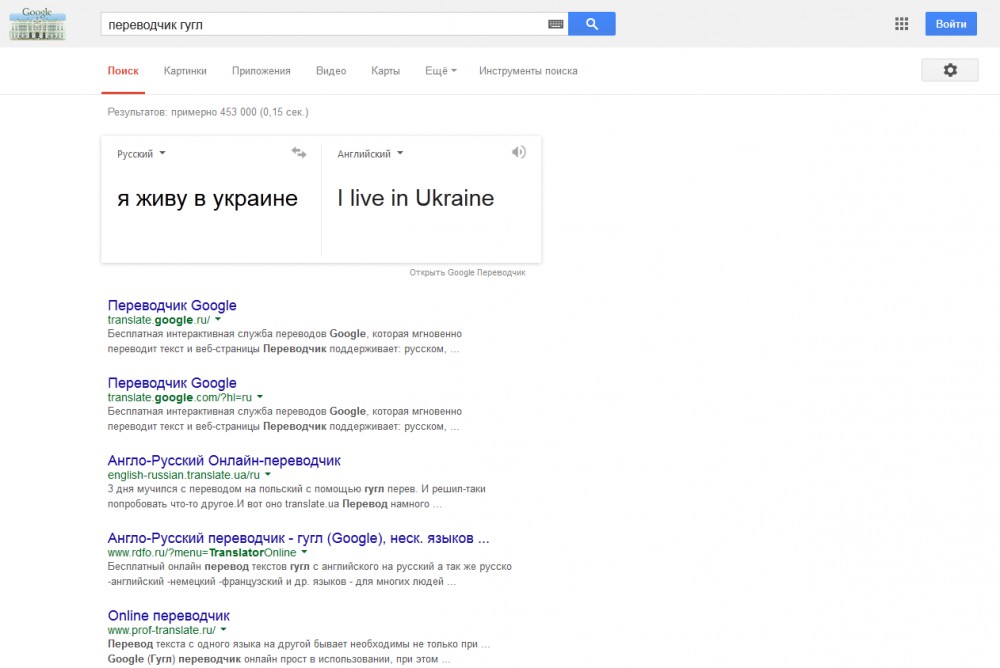Click the Google logo doodle
Image resolution: width=1000 pixels, height=668 pixels.
pyautogui.click(x=37, y=23)
